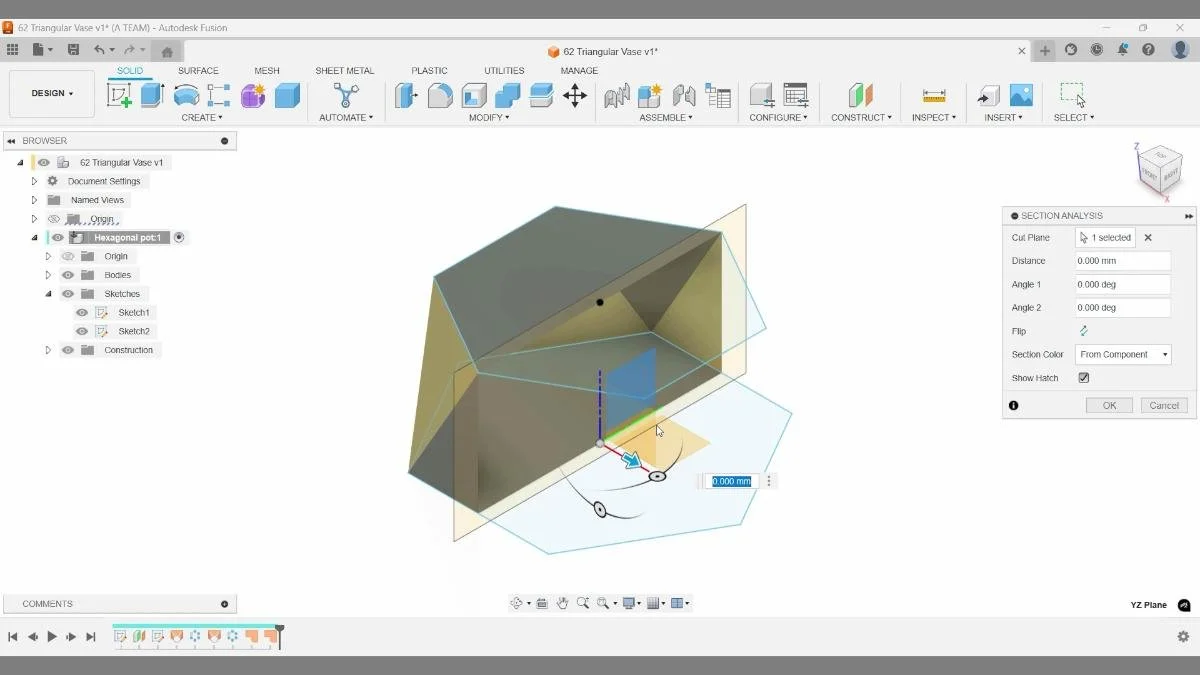Click the Fit zoom icon
1200x675 pixels.
(x=604, y=603)
